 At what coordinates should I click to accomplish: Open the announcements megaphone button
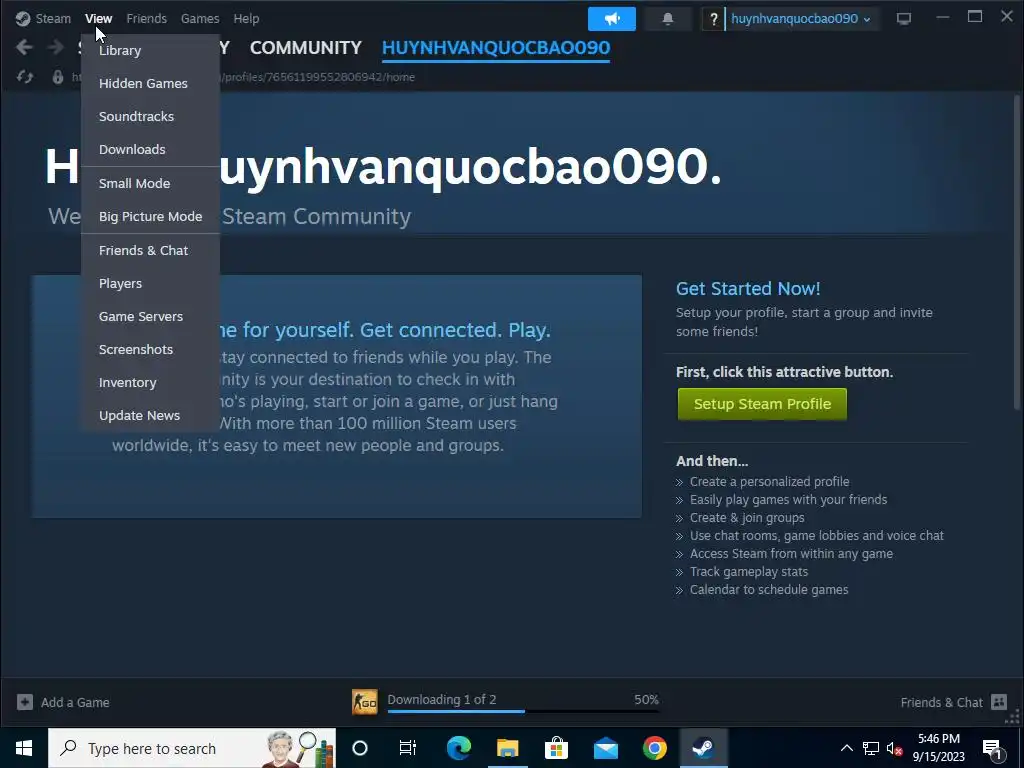pos(611,18)
